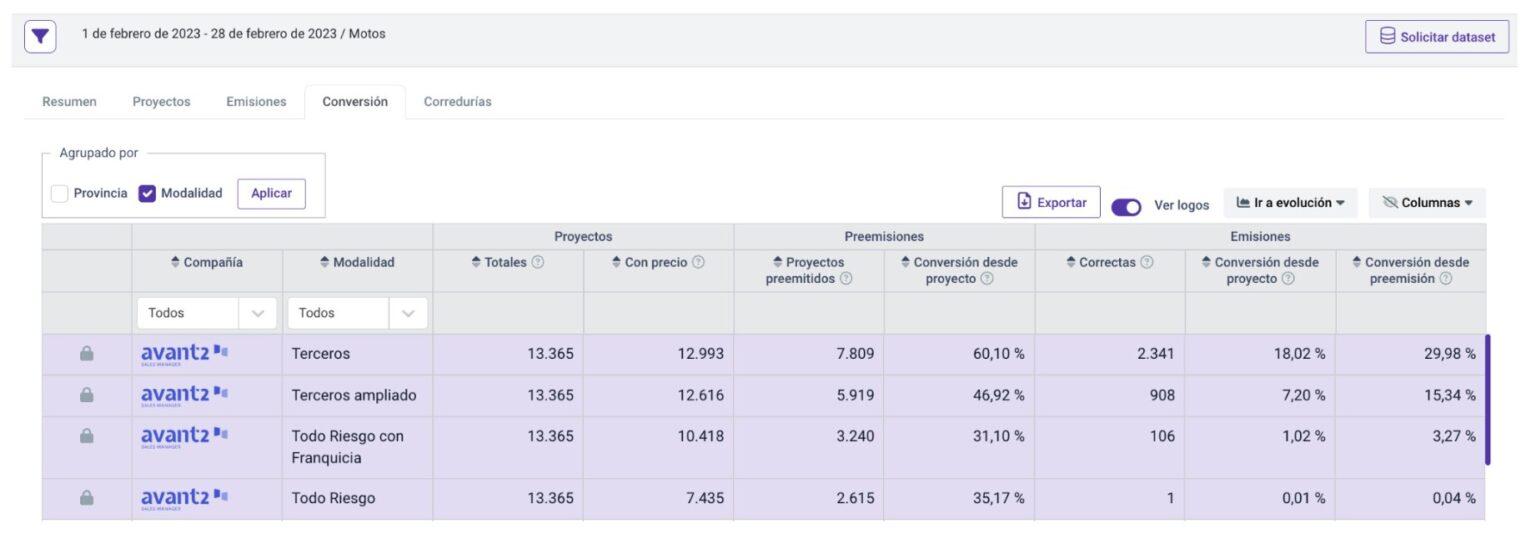Viewport: 1536px width, 539px height.
Task: Switch to the Emisiones tab
Action: [256, 102]
